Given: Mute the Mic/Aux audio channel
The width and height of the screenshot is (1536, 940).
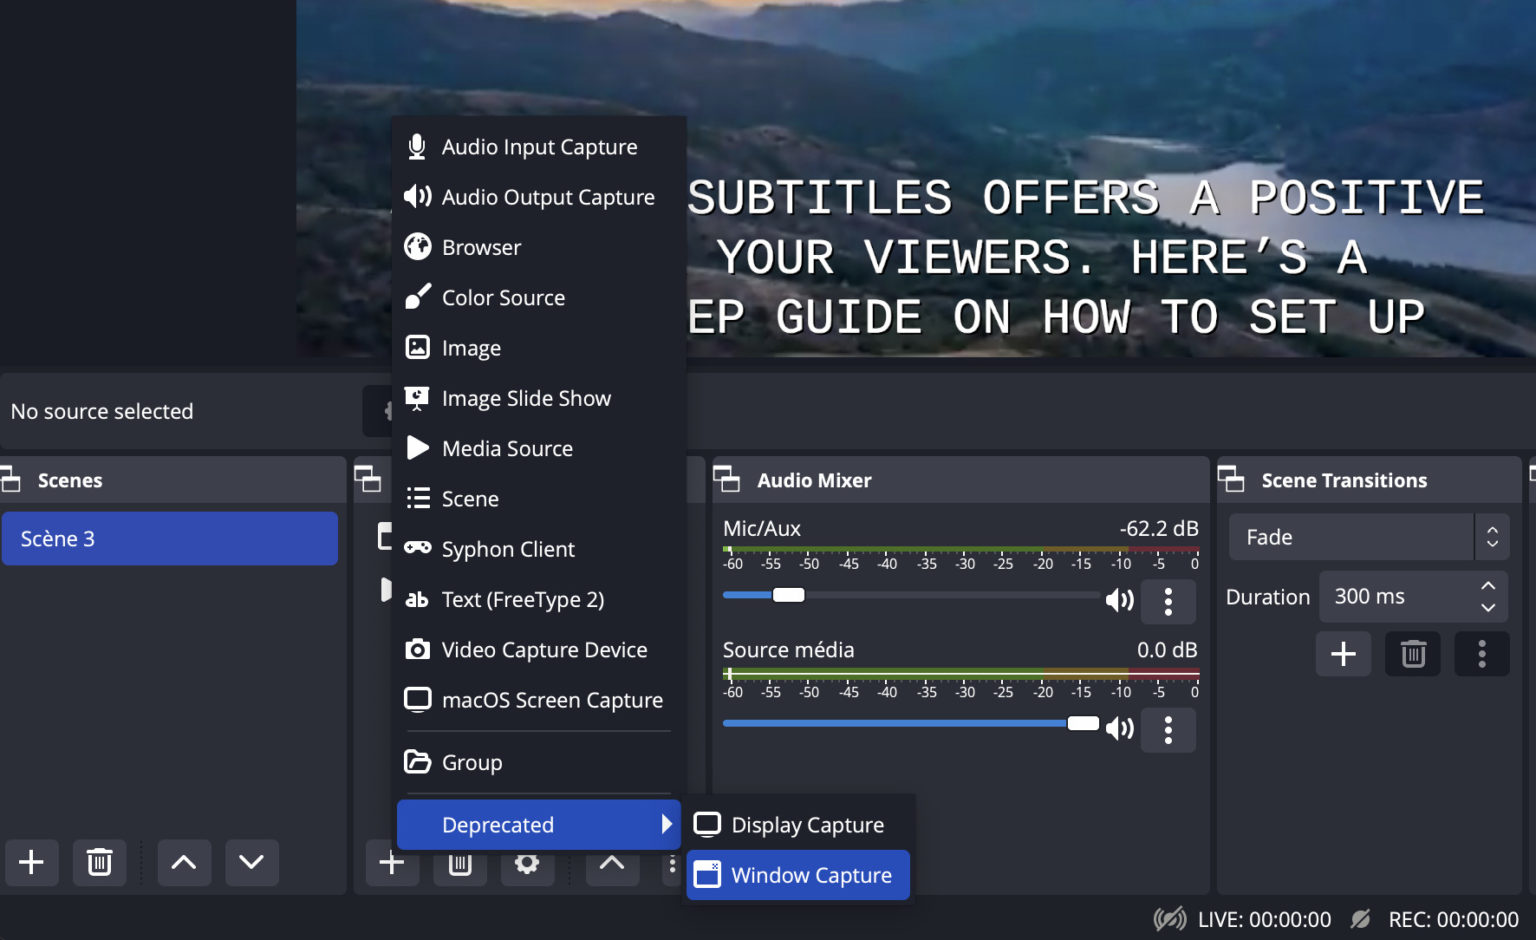Looking at the screenshot, I should [1119, 600].
